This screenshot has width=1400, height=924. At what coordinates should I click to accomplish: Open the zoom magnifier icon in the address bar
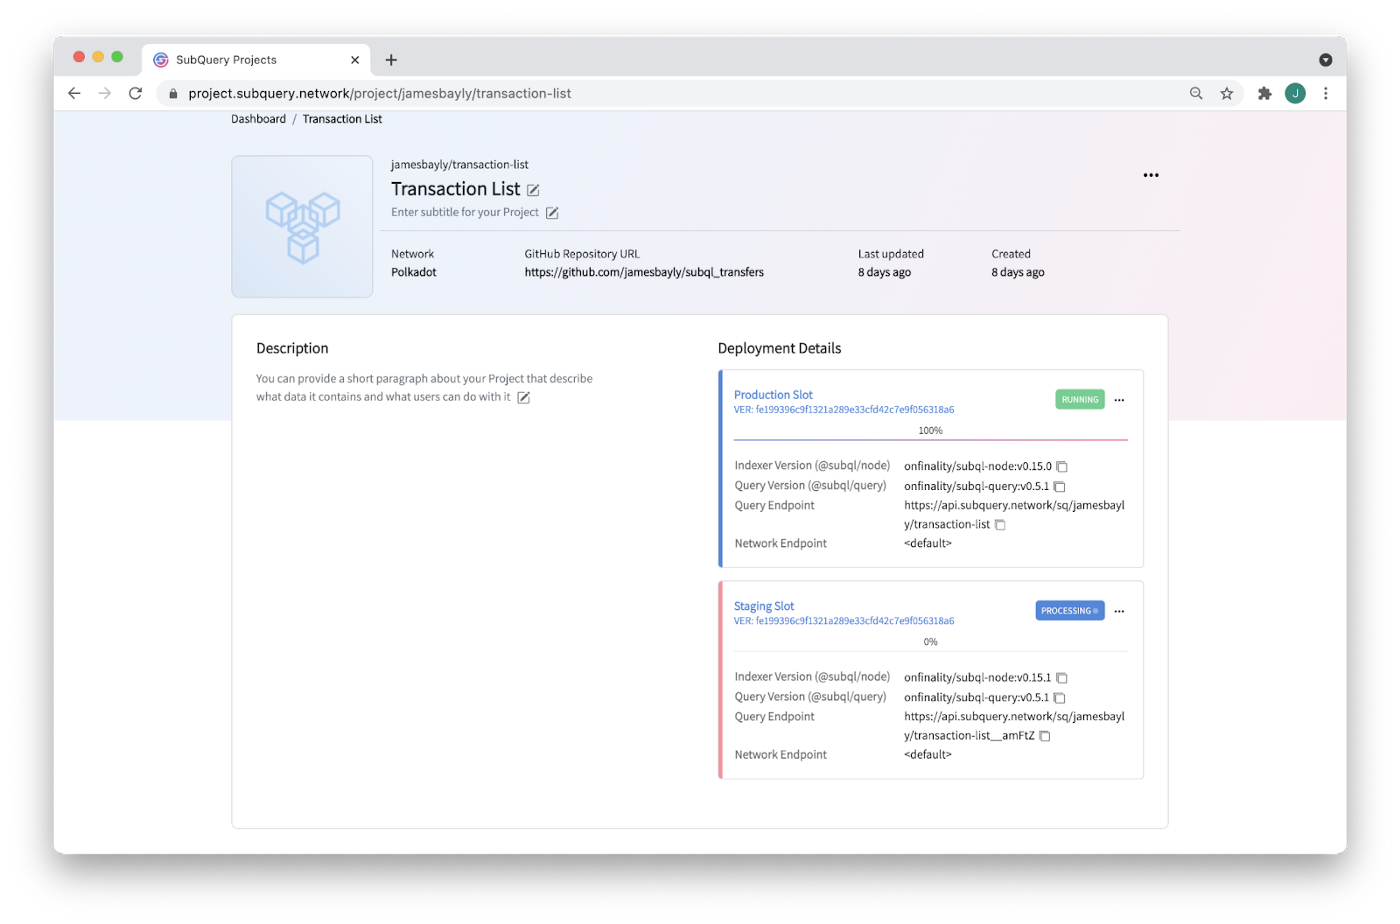(1196, 93)
